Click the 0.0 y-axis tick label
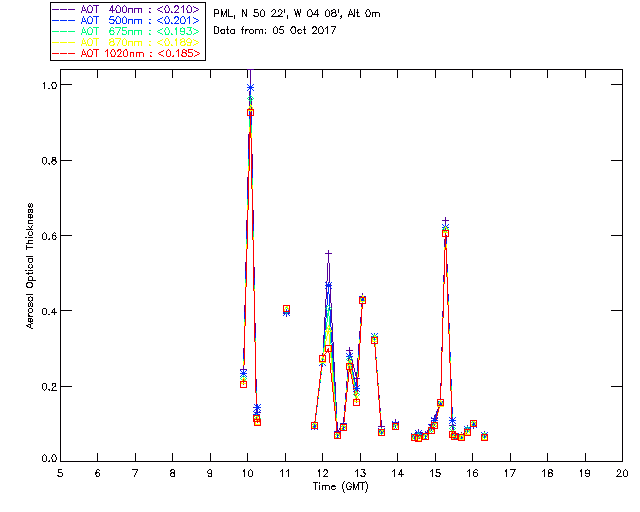Screen dimensions: 640x512 pos(49,459)
